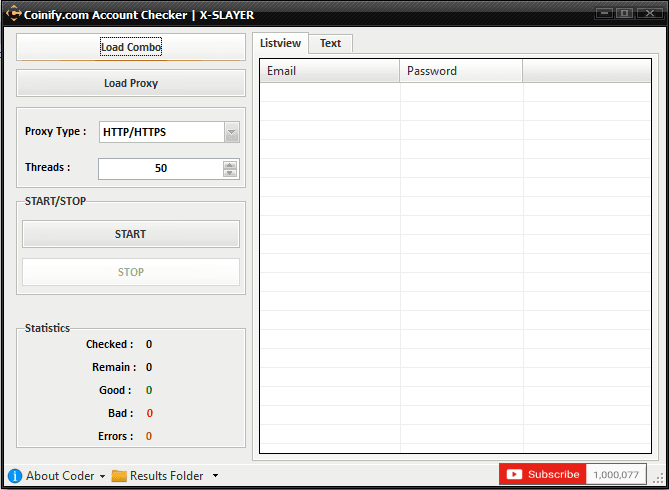The height and width of the screenshot is (490, 669).
Task: Click the subscriber count 1,000,077
Action: (x=616, y=475)
